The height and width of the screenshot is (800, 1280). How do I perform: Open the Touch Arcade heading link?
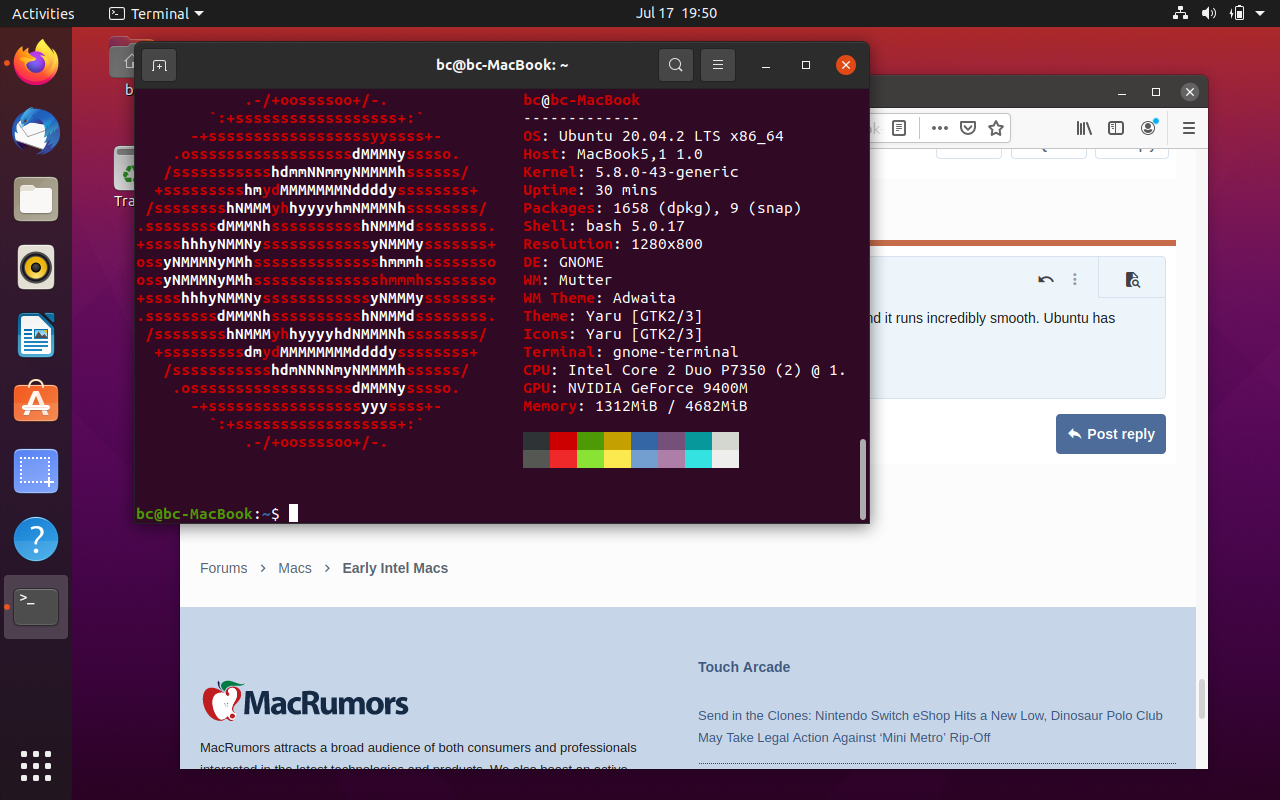744,667
